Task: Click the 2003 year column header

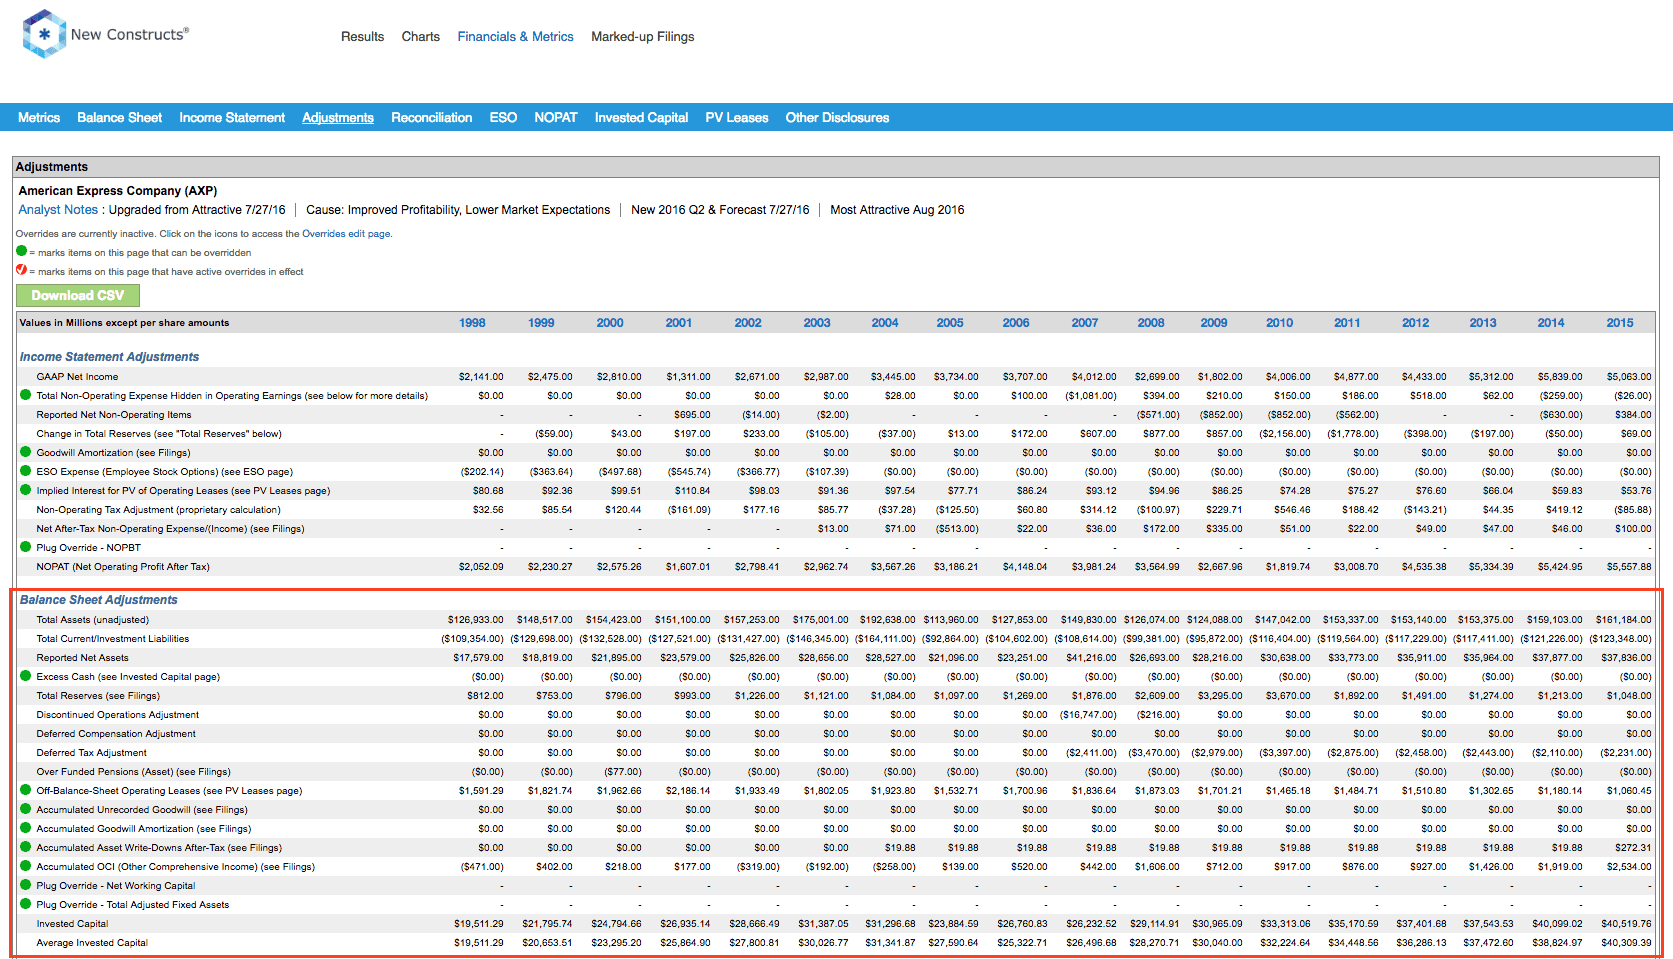Action: (x=817, y=323)
